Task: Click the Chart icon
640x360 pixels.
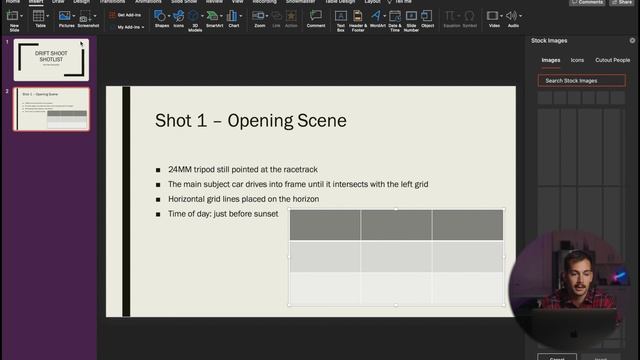Action: [x=232, y=16]
